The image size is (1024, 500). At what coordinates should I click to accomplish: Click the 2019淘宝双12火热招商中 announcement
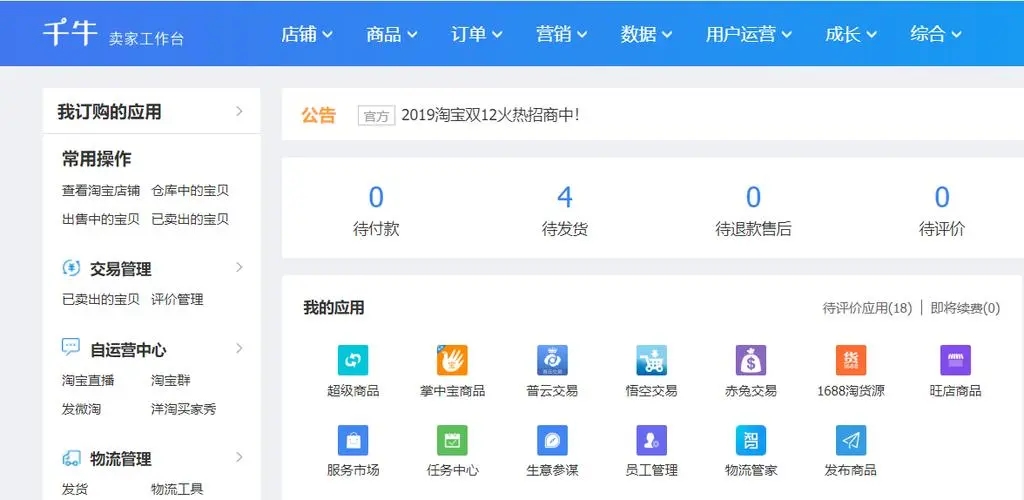click(490, 115)
